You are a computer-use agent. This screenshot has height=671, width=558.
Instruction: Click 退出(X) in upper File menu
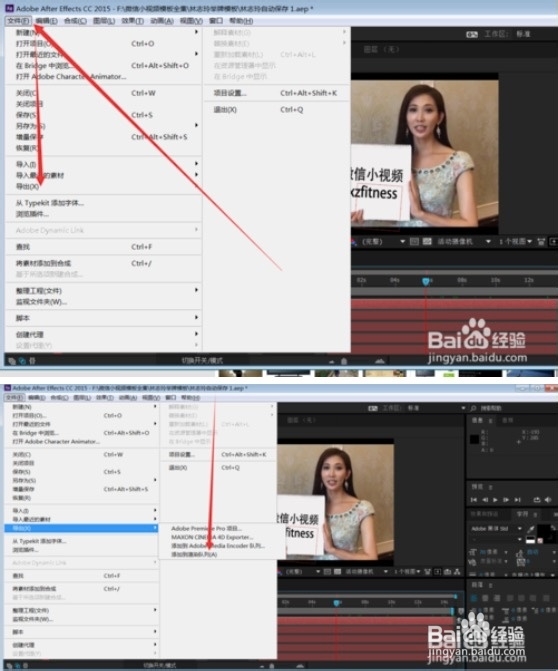point(225,110)
